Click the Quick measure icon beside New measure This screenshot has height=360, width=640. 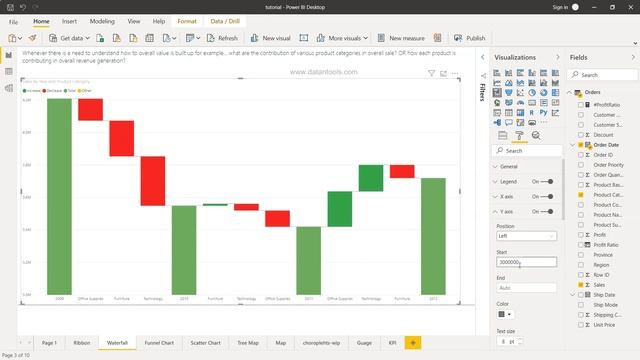coord(438,38)
